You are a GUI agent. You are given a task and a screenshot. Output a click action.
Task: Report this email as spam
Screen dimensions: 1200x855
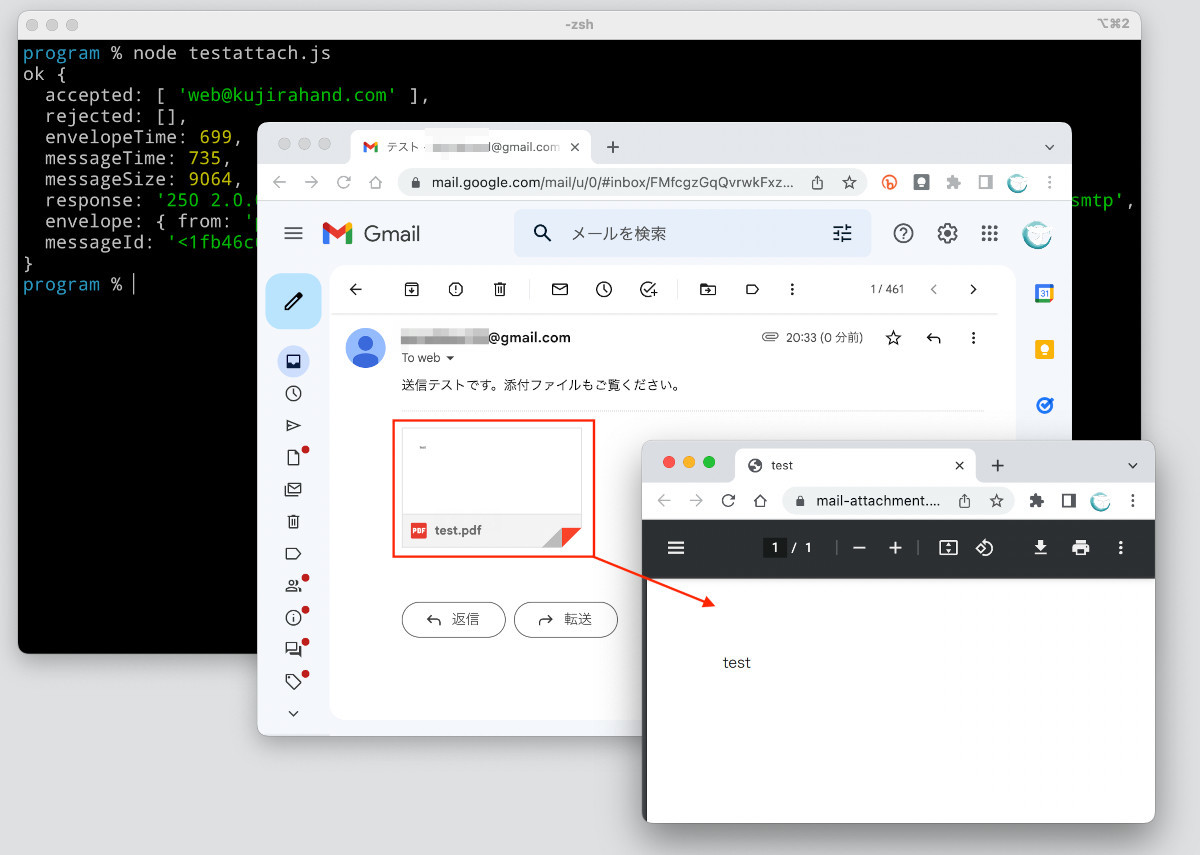[x=456, y=289]
